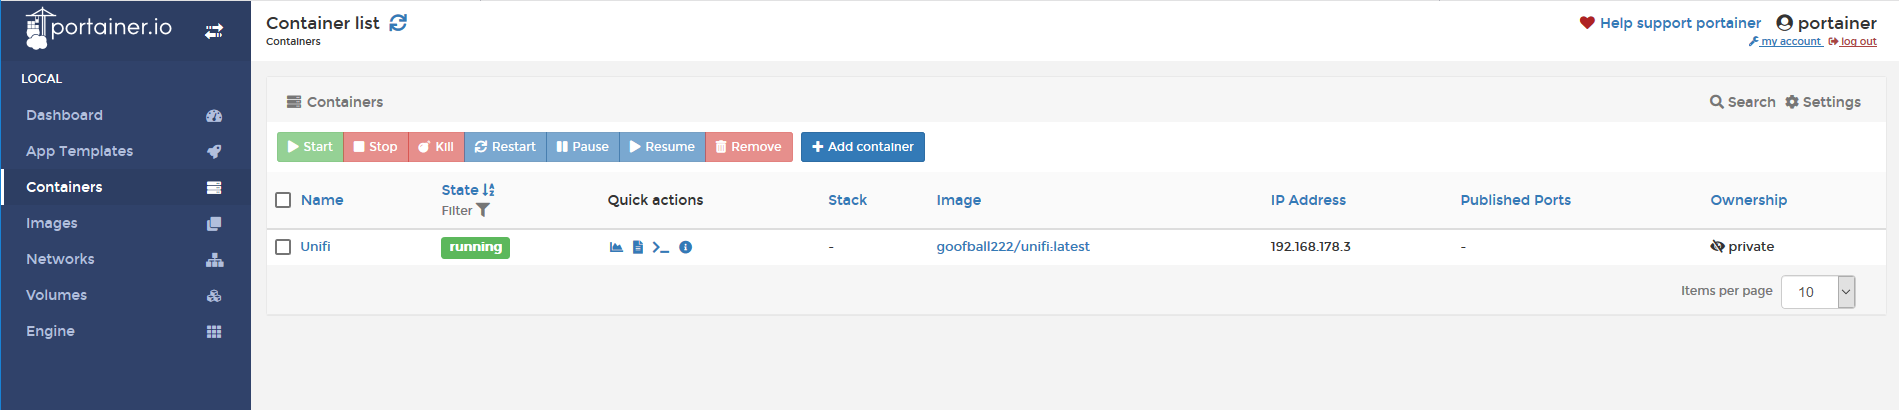Toggle the sidebar collapse arrows icon
The image size is (1899, 410).
pyautogui.click(x=214, y=32)
